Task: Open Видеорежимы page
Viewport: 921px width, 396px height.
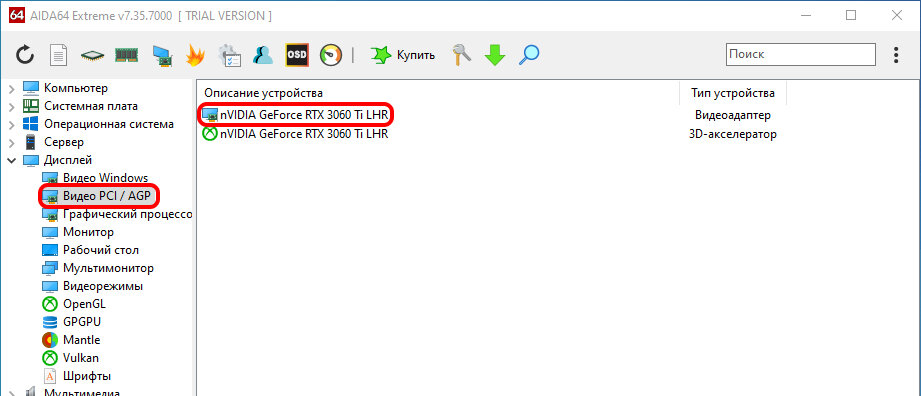Action: [x=103, y=286]
